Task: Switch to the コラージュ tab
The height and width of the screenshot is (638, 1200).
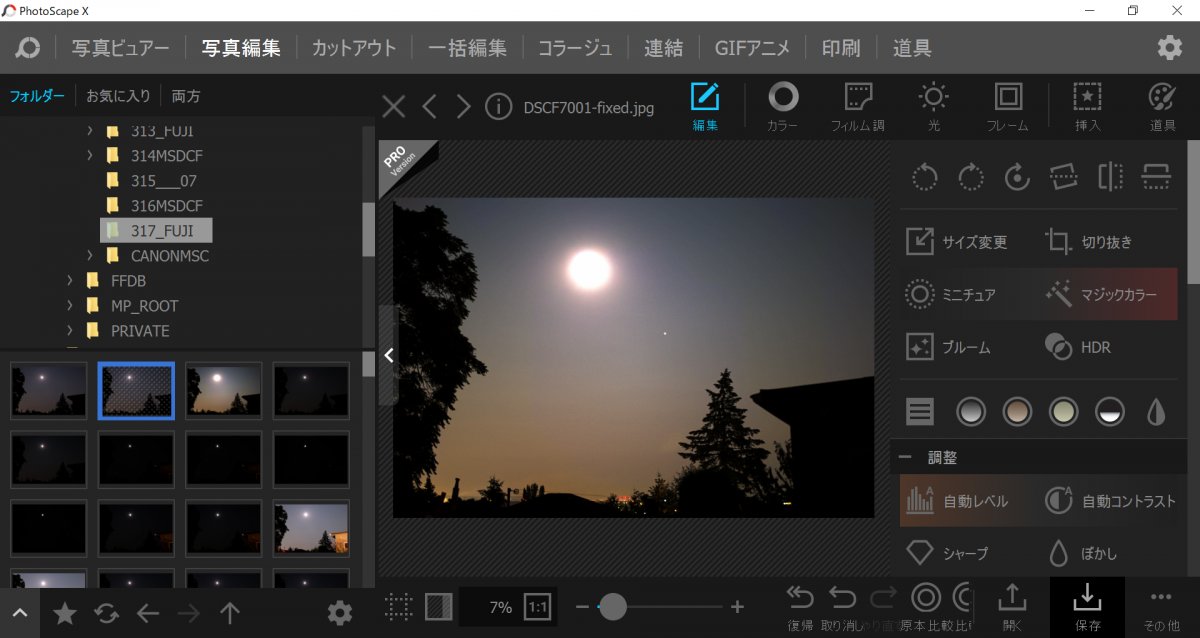Action: (x=575, y=48)
